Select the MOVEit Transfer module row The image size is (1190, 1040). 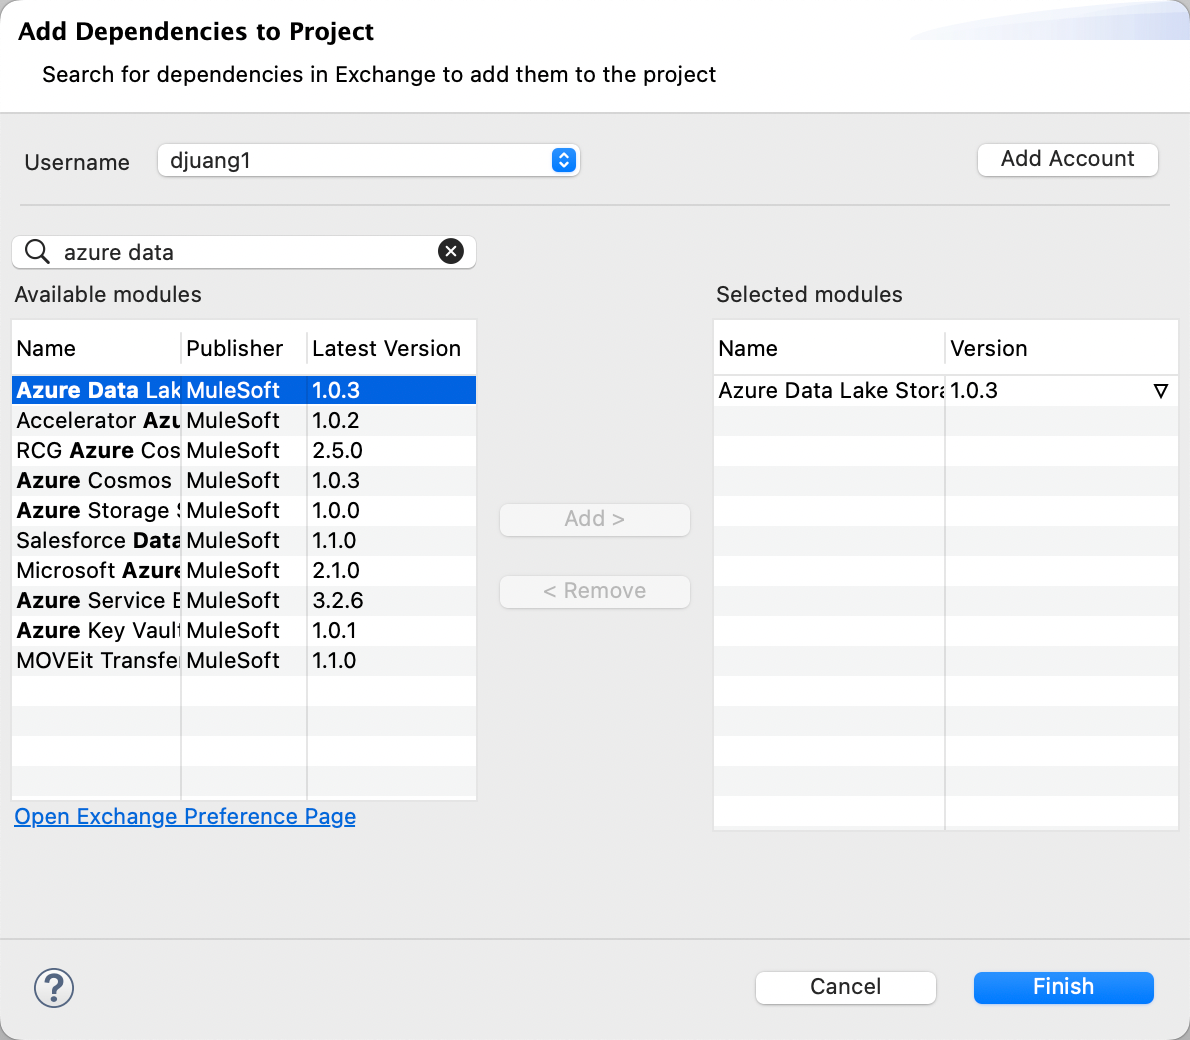[x=98, y=661]
